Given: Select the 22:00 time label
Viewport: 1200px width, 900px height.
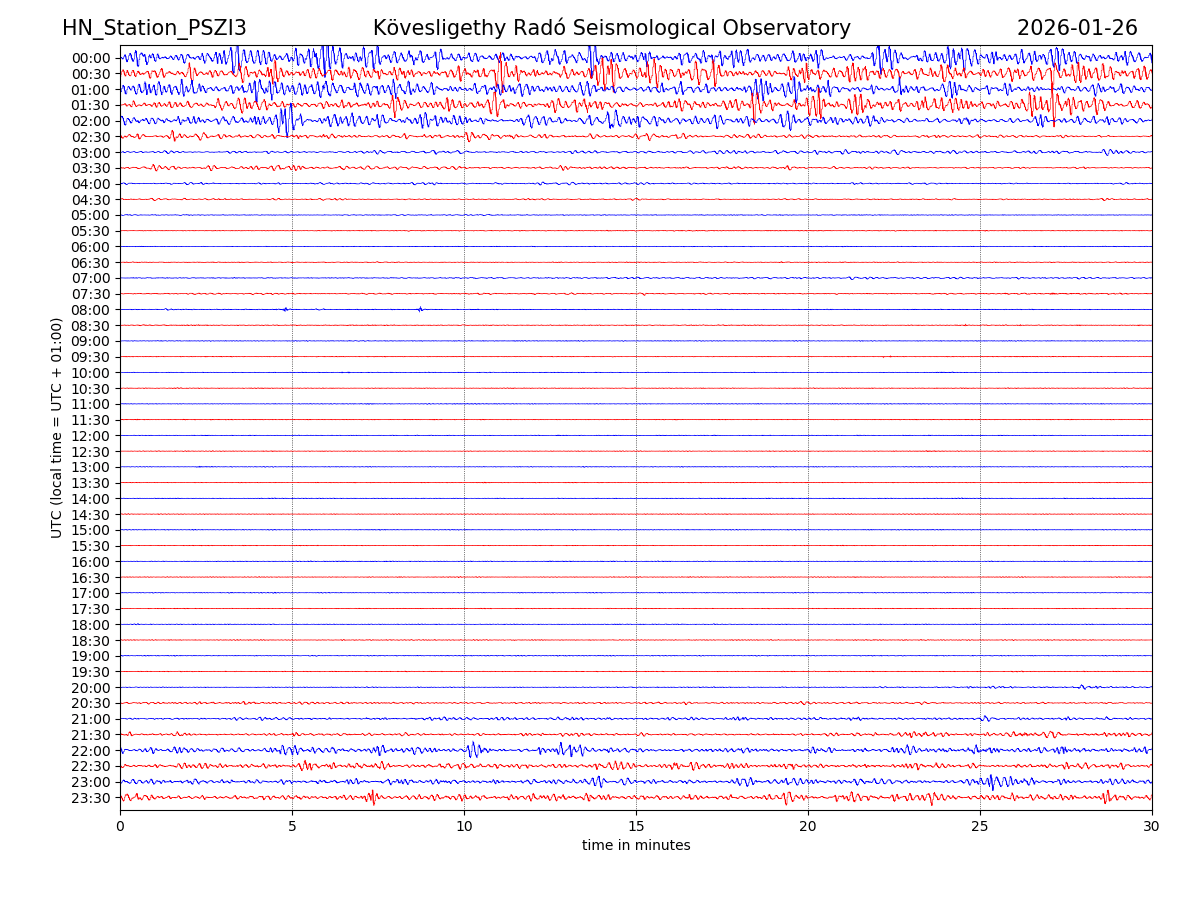Looking at the screenshot, I should (91, 751).
